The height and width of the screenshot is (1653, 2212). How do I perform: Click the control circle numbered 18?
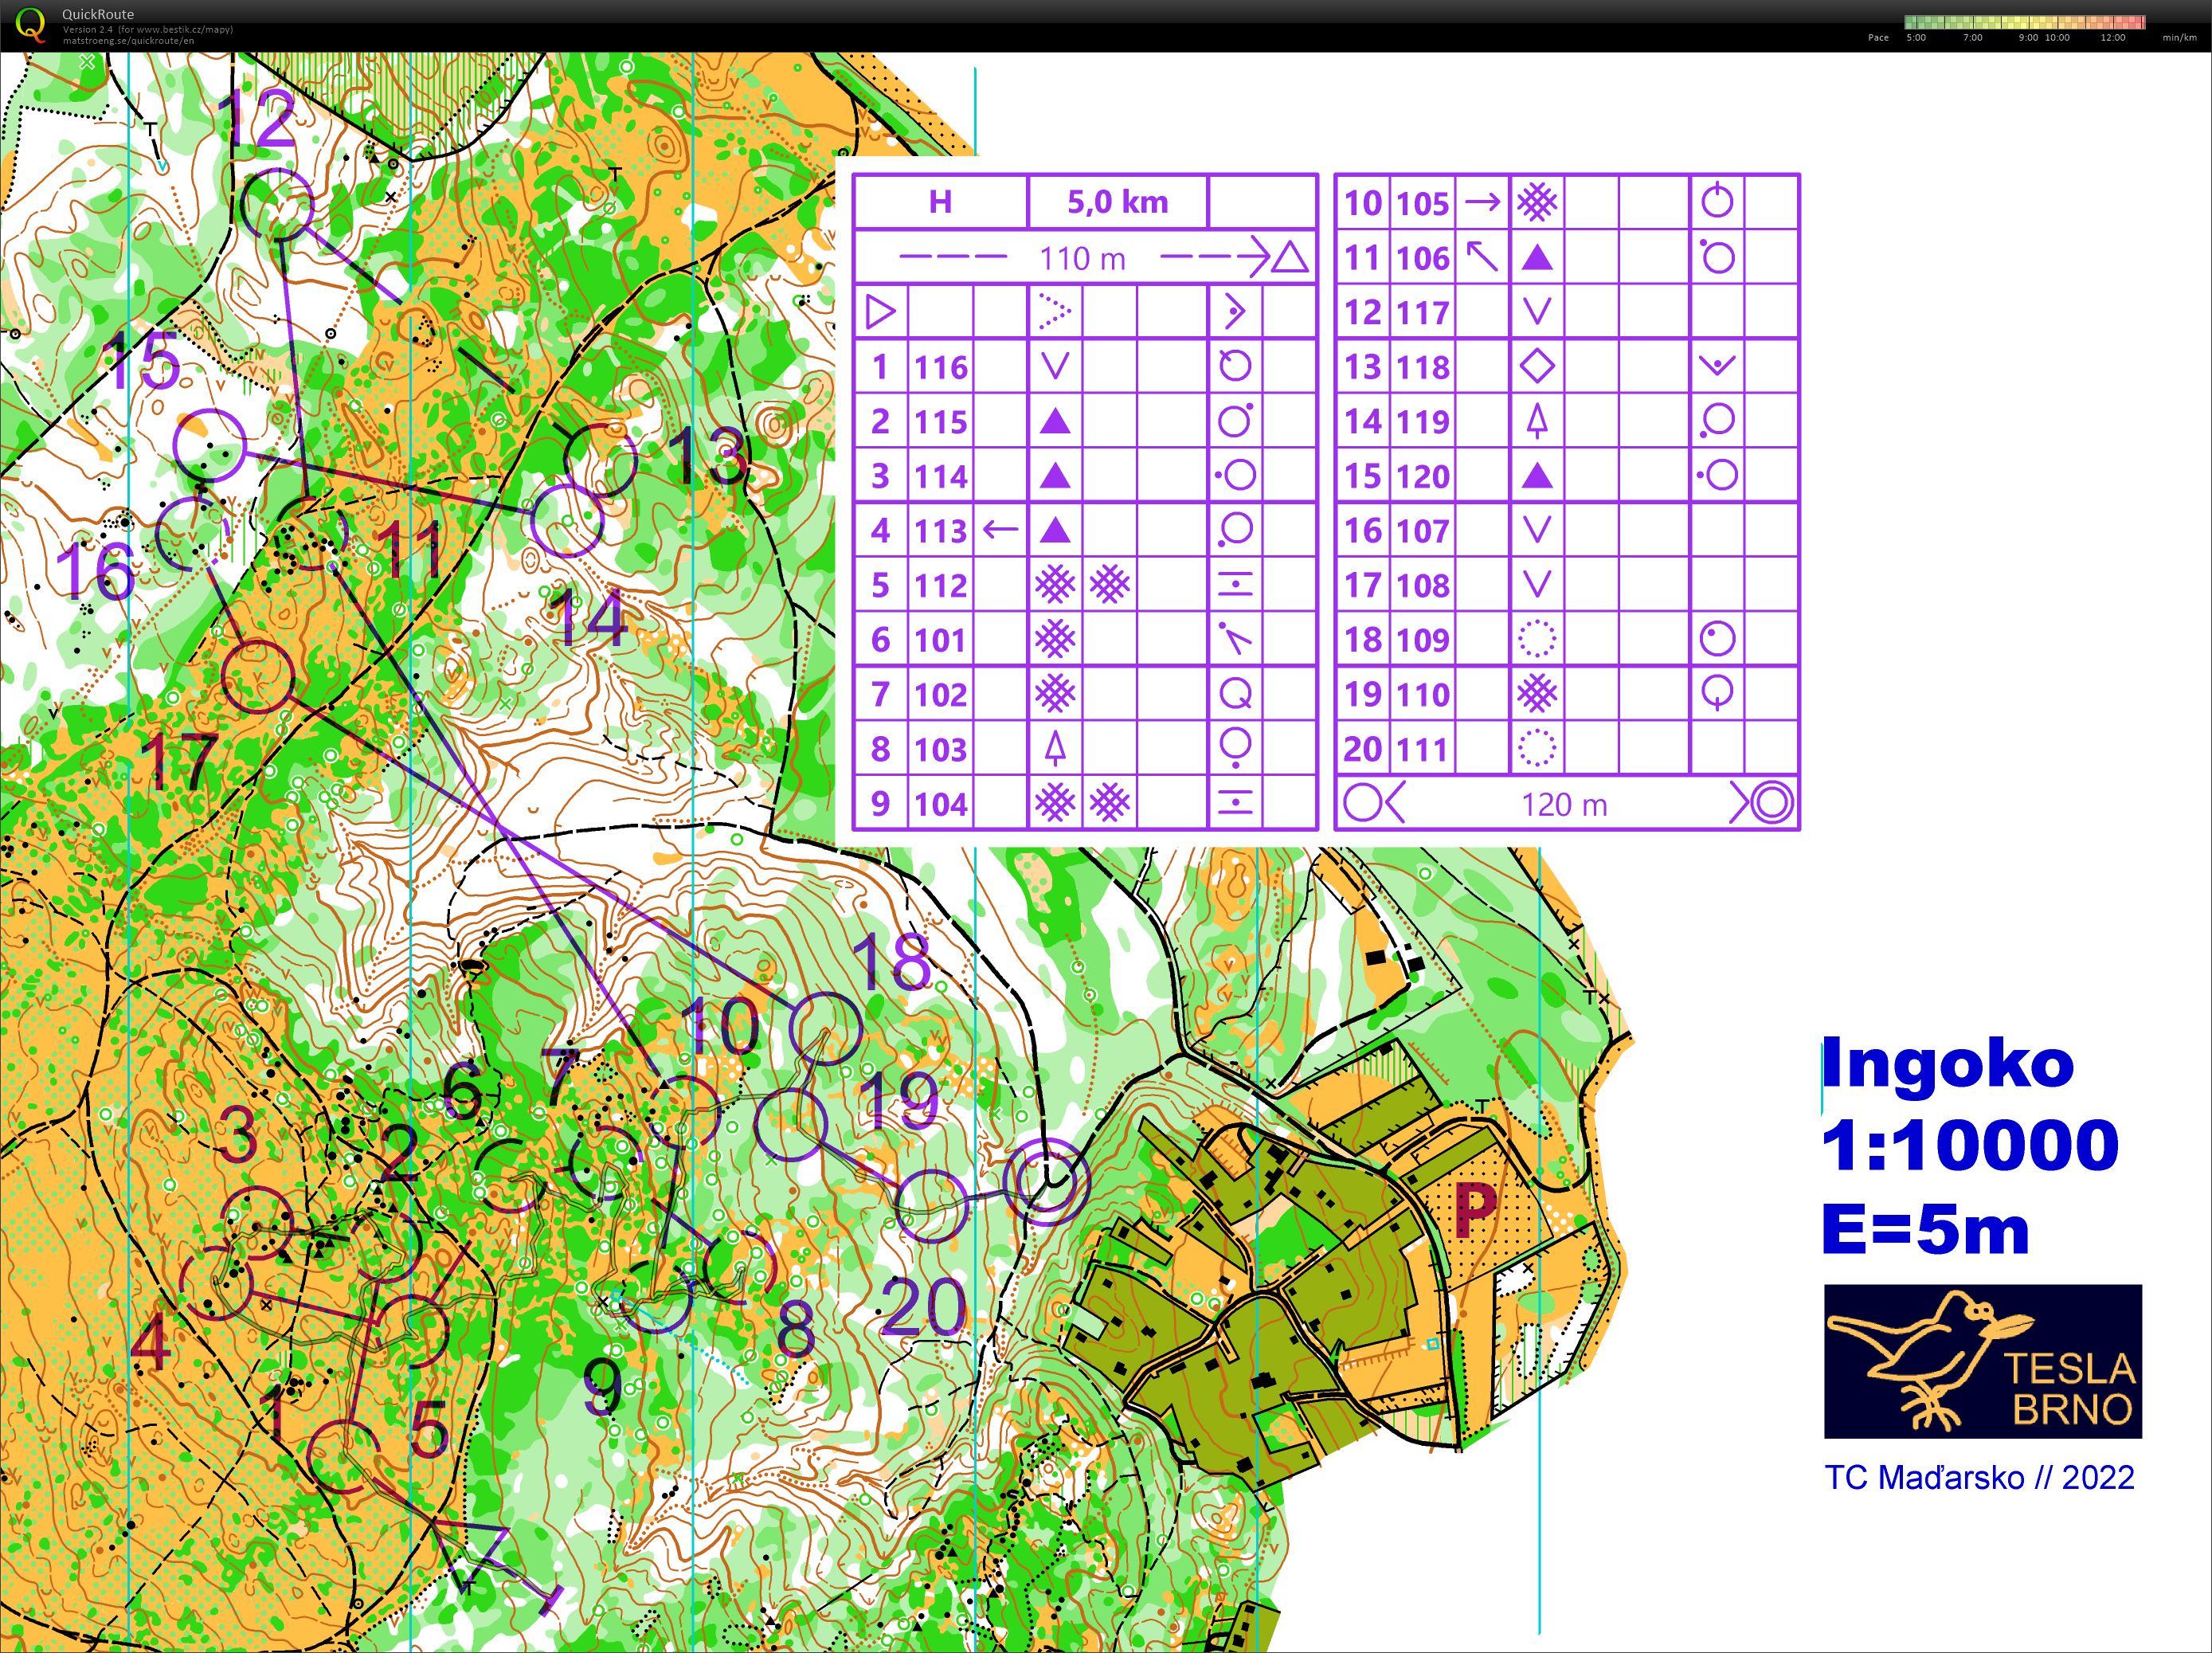pos(825,1028)
